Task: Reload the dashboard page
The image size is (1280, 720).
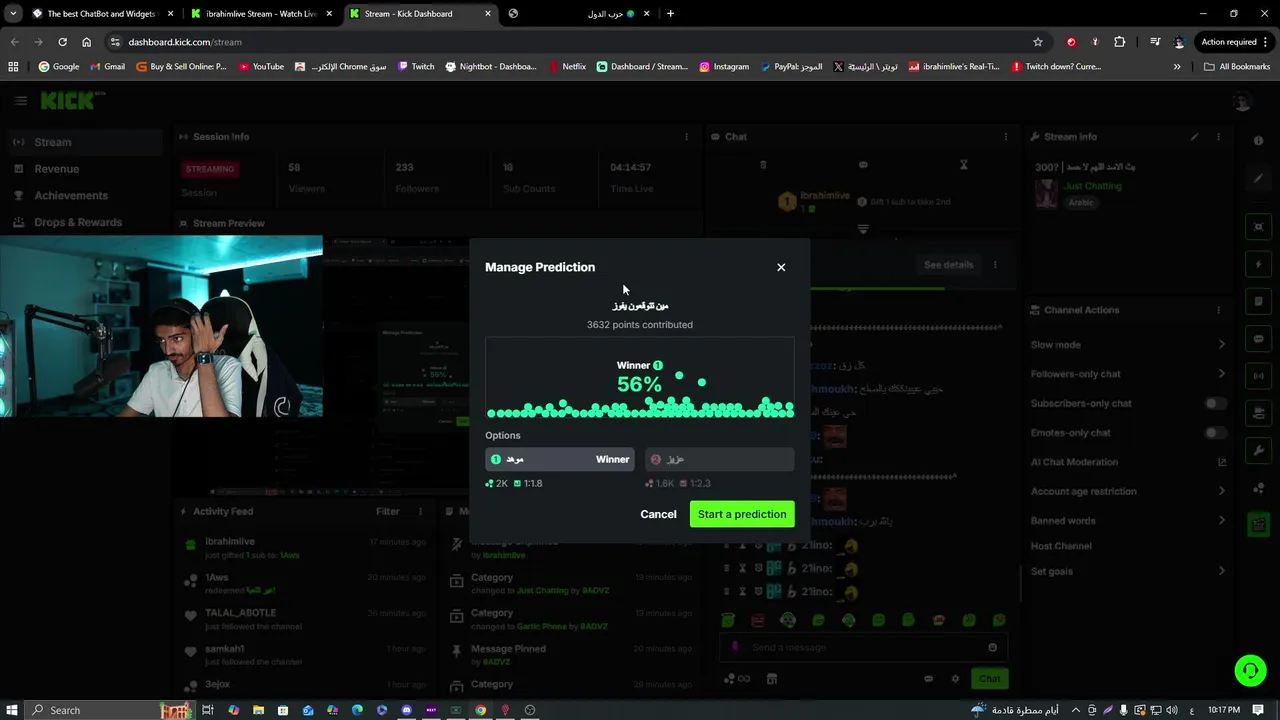Action: coord(62,42)
